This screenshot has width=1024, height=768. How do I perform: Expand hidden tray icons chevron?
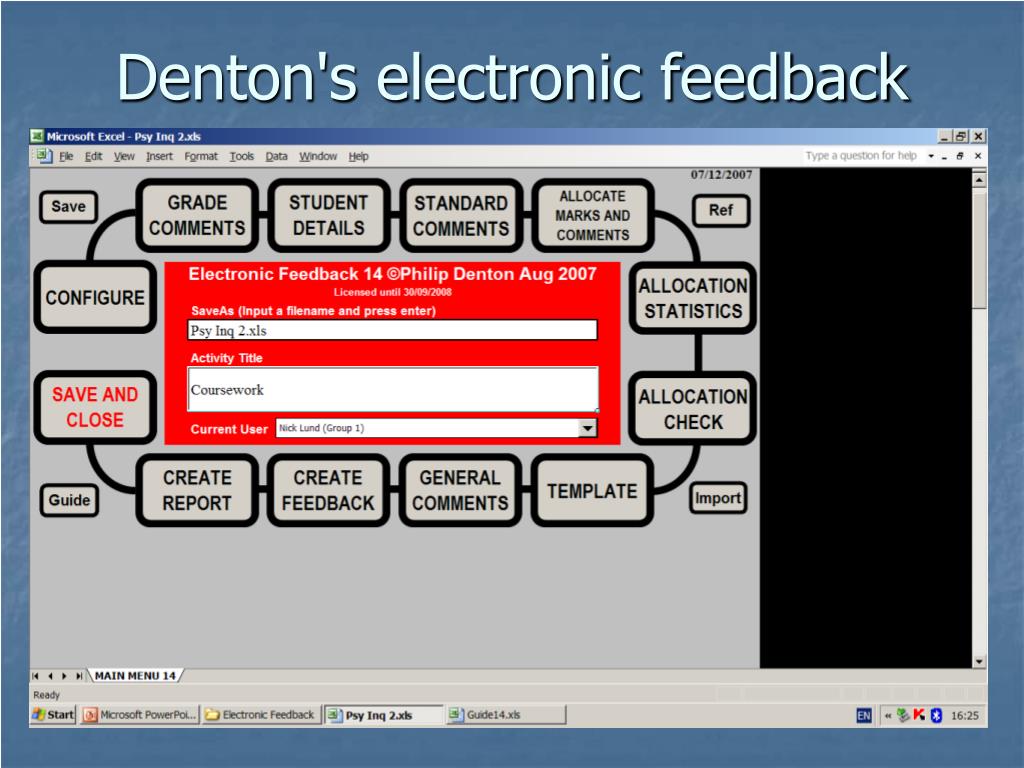point(888,716)
